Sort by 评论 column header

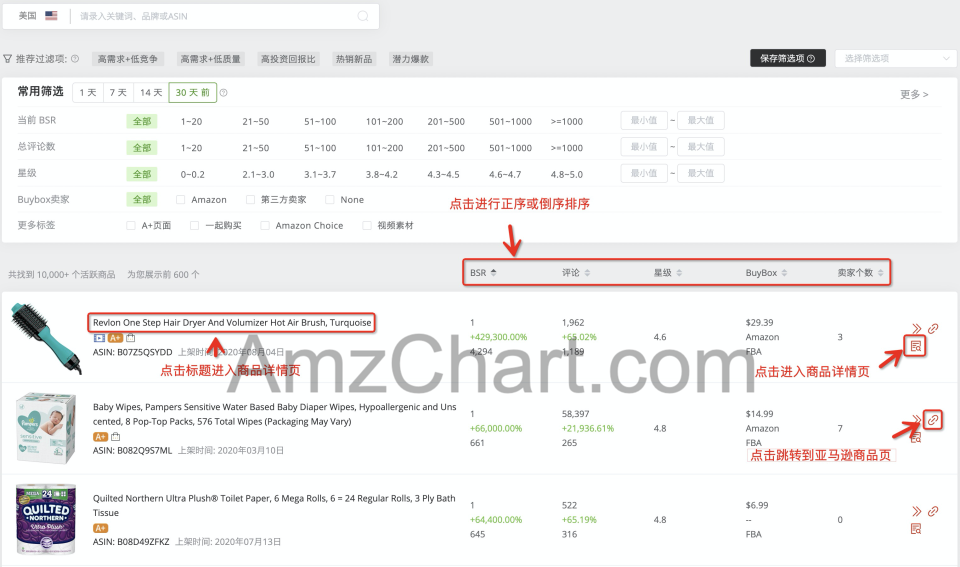pyautogui.click(x=576, y=272)
